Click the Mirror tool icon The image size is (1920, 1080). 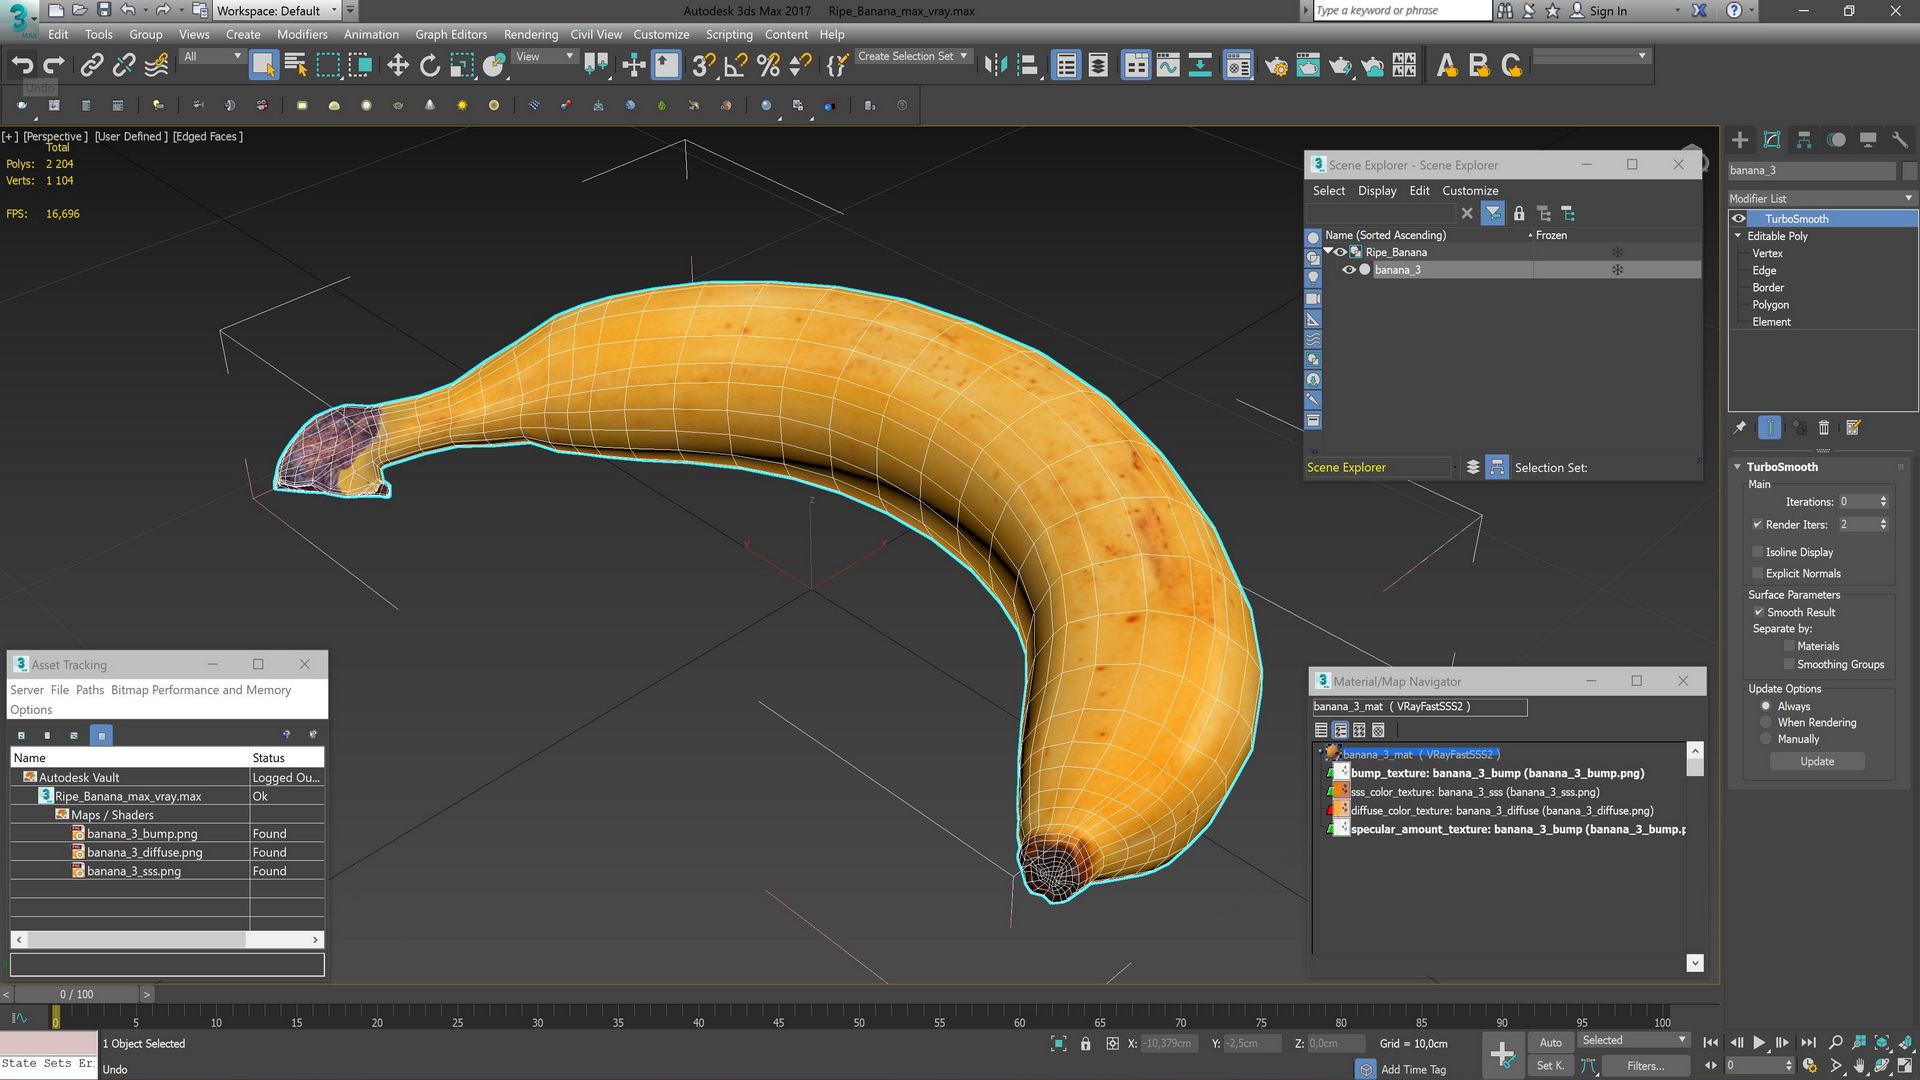tap(995, 66)
